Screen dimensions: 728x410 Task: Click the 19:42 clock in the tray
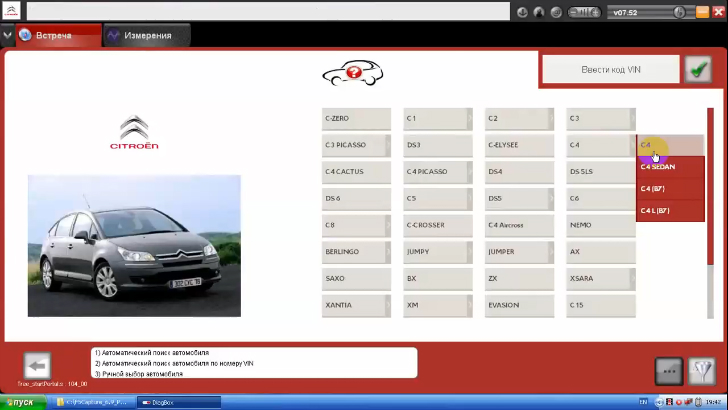click(x=714, y=402)
